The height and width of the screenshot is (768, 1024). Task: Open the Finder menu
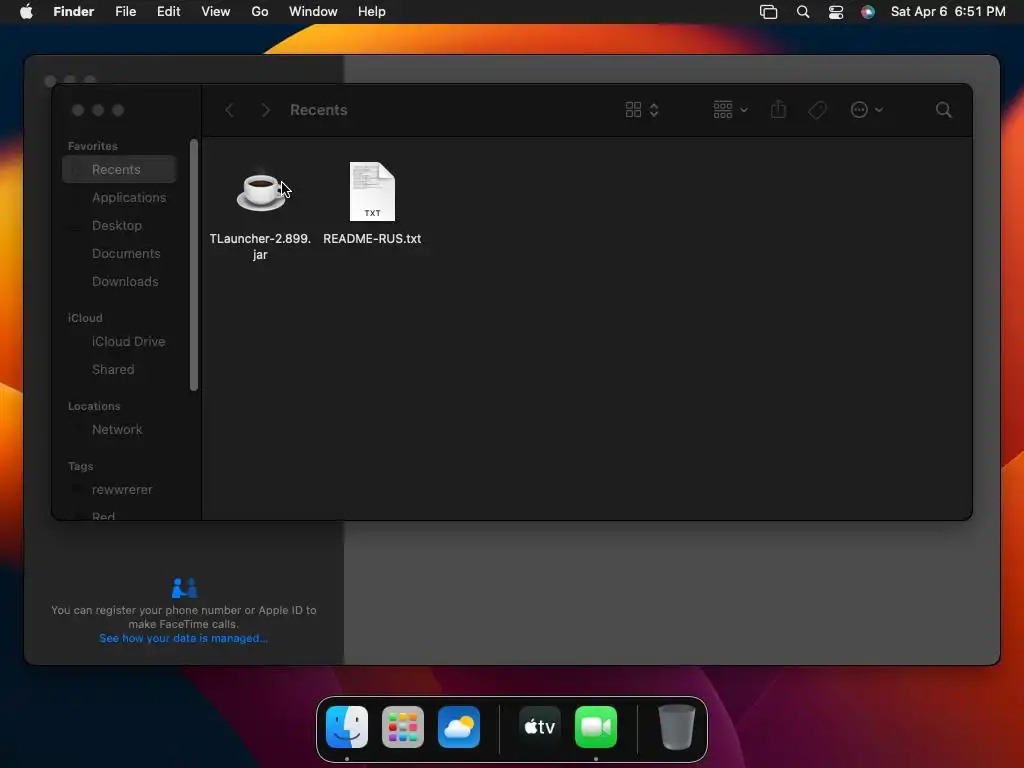73,12
